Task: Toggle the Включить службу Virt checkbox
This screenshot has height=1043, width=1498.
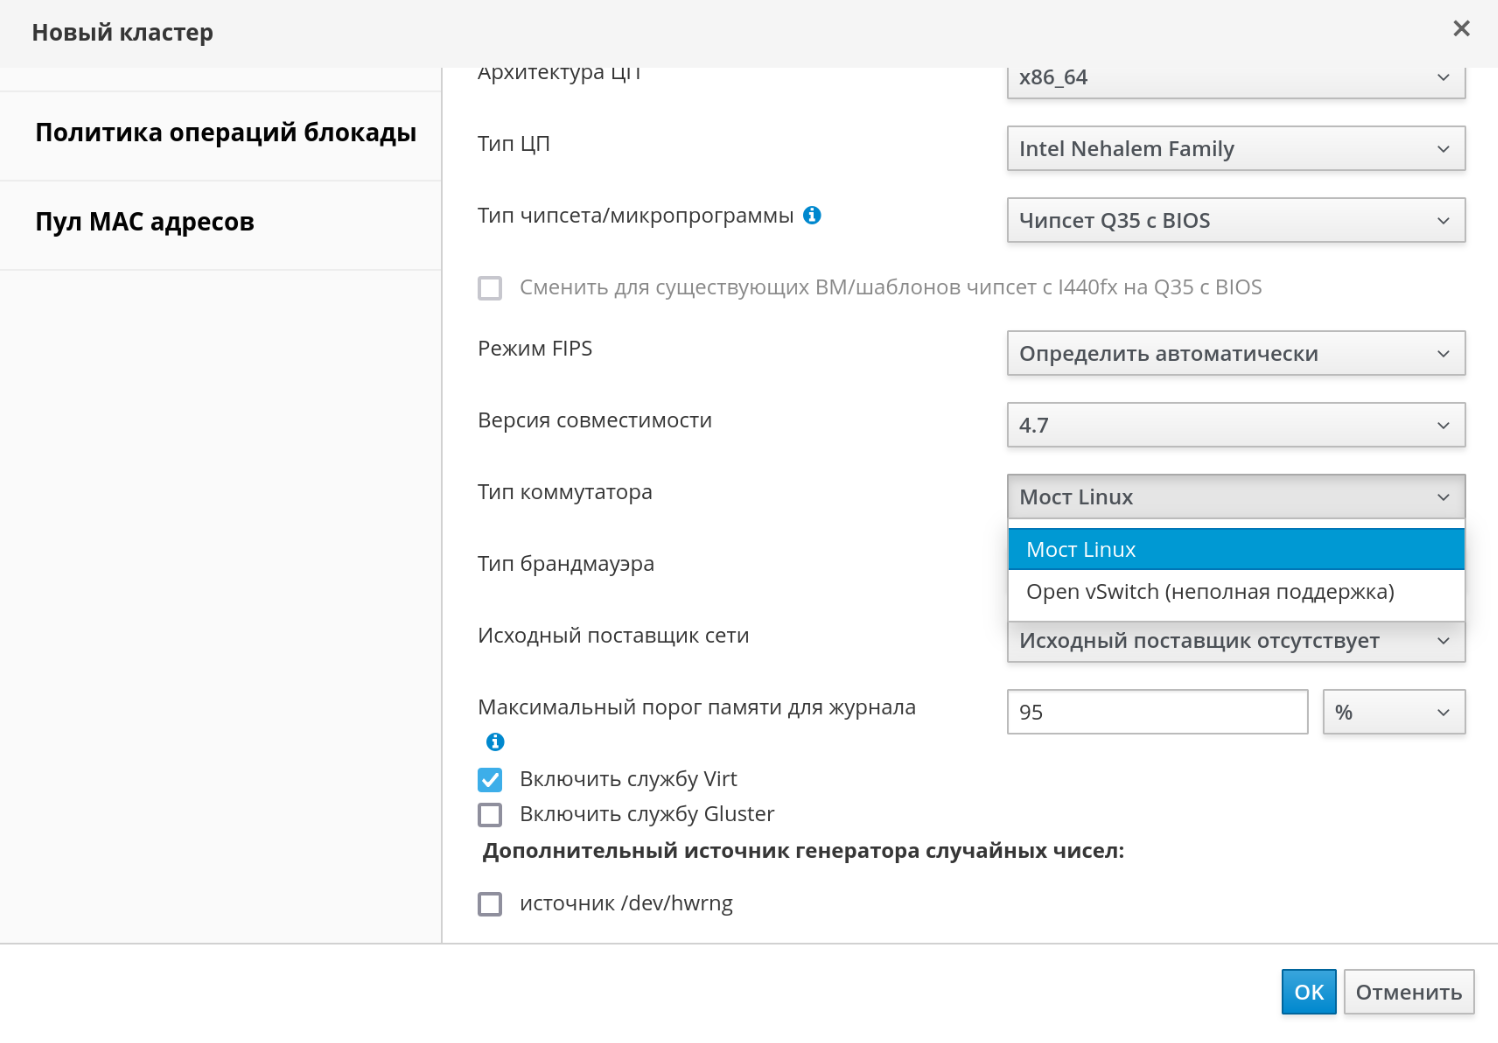Action: coord(490,780)
